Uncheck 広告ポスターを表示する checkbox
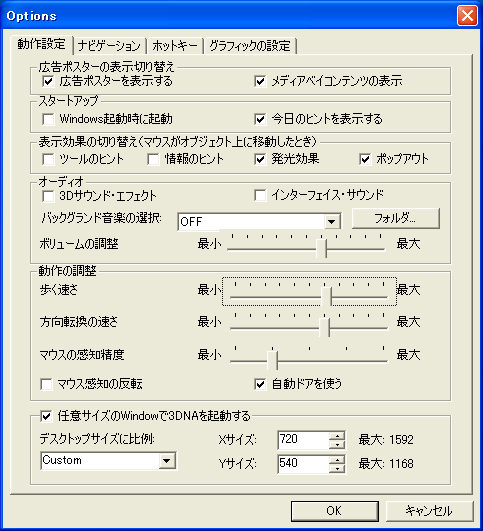Viewport: 483px width, 531px height. click(x=48, y=81)
